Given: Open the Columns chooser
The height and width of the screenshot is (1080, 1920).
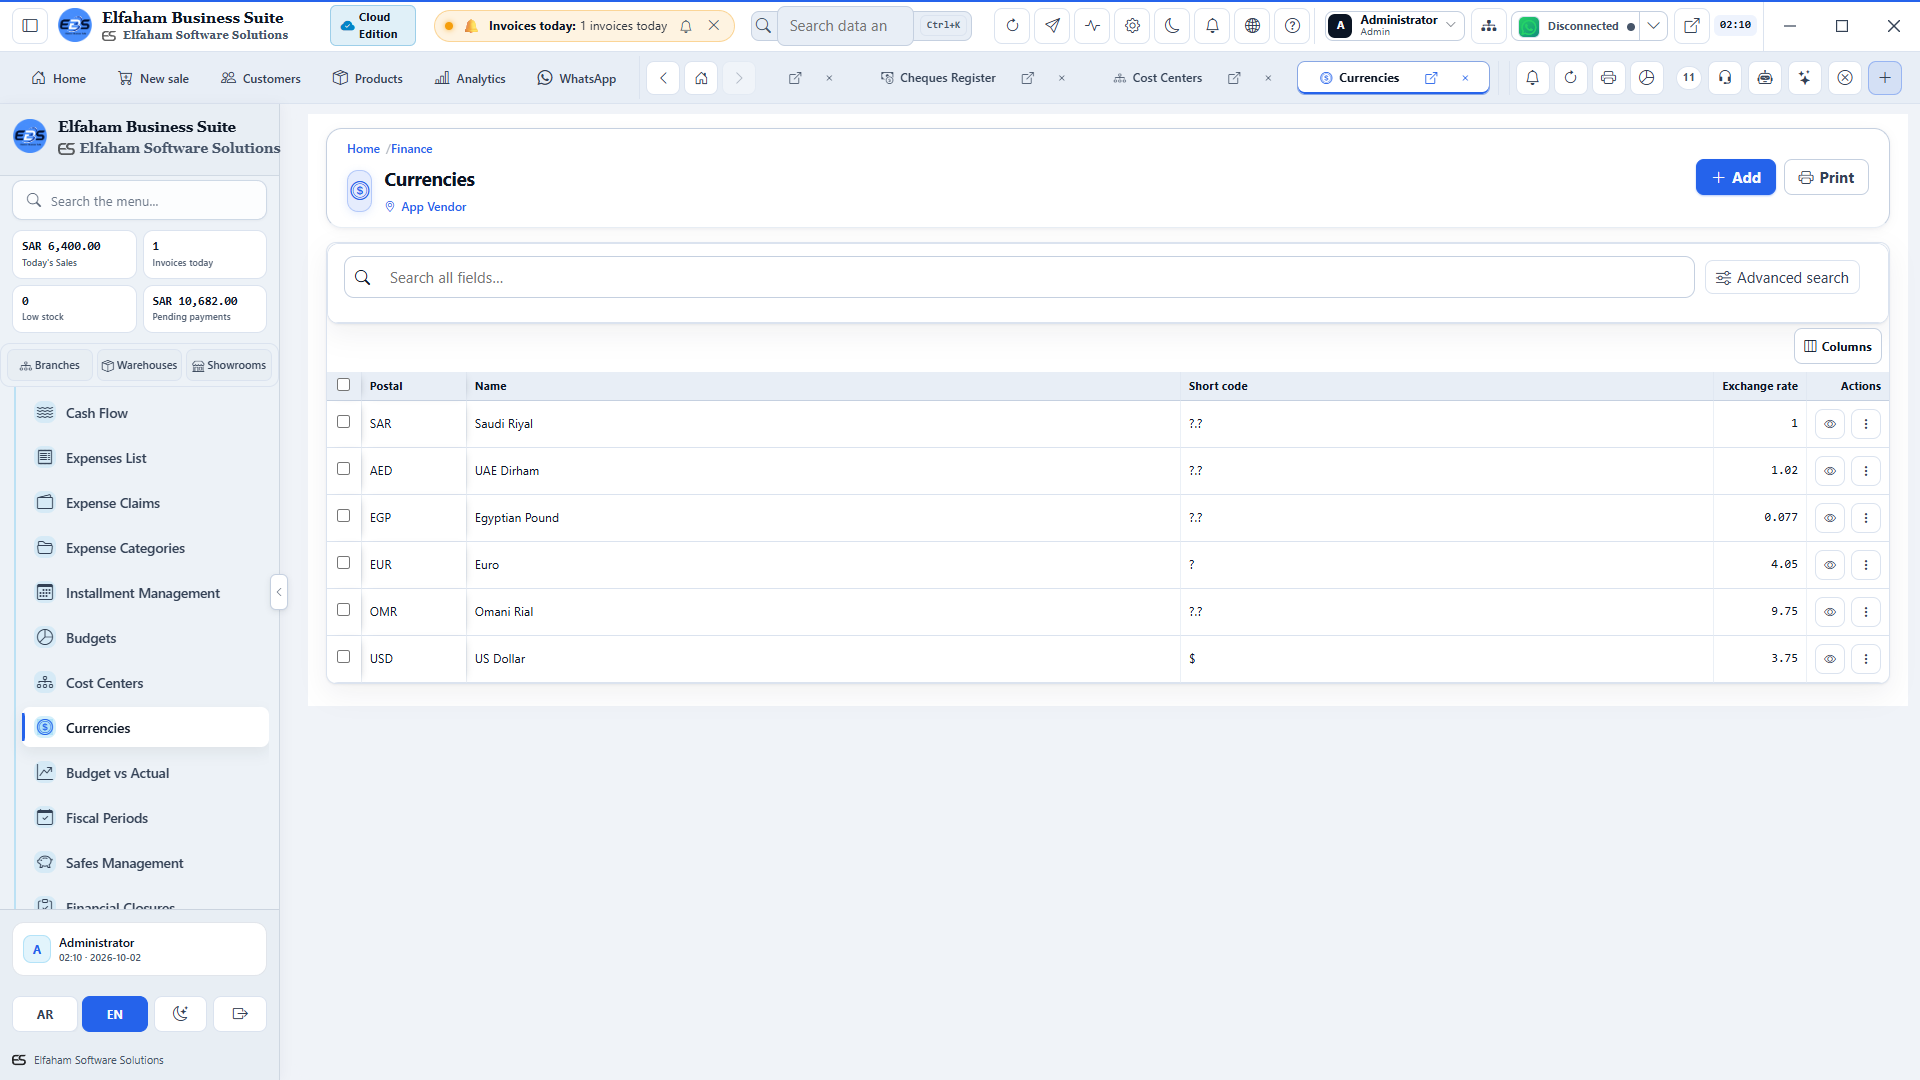Looking at the screenshot, I should (x=1838, y=347).
